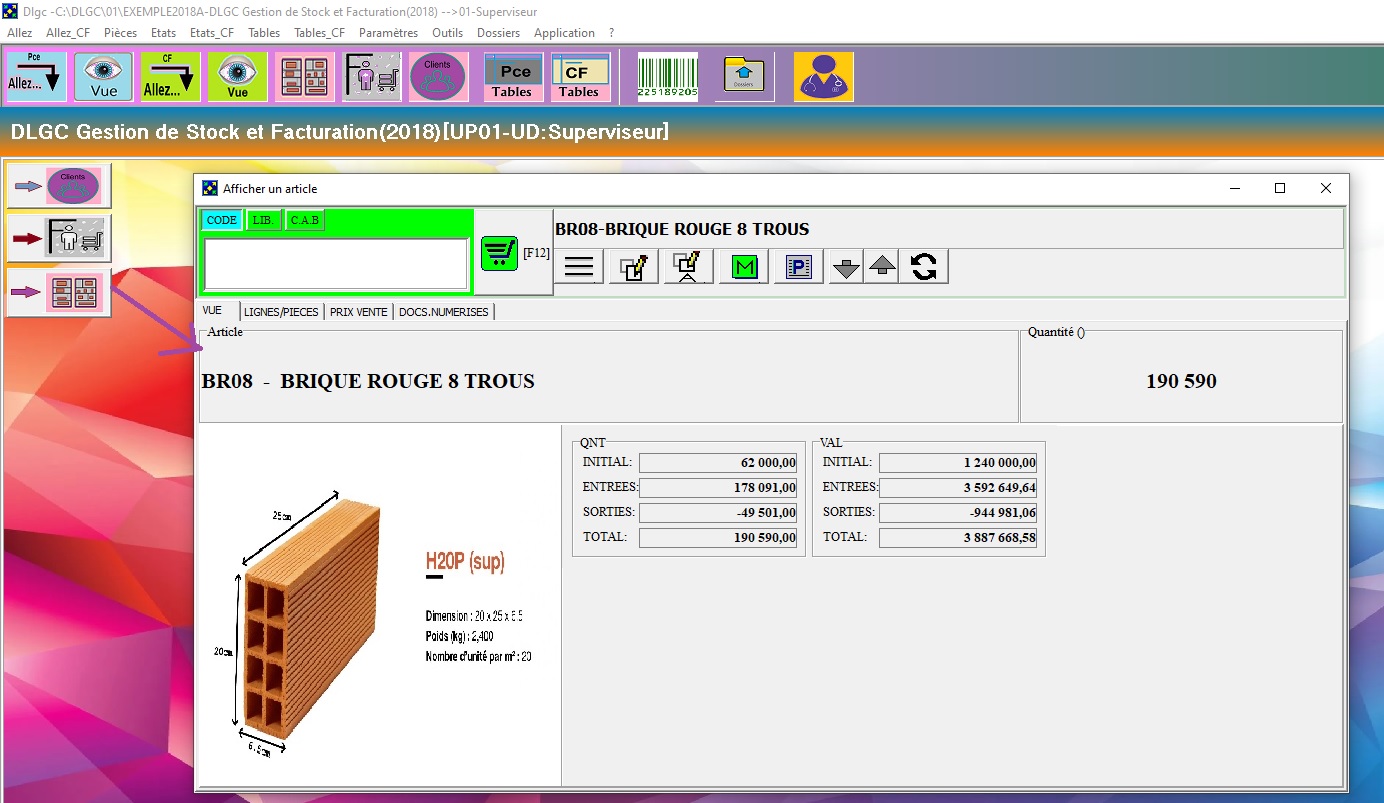Go to next article with down arrow
The image size is (1384, 803).
(847, 267)
